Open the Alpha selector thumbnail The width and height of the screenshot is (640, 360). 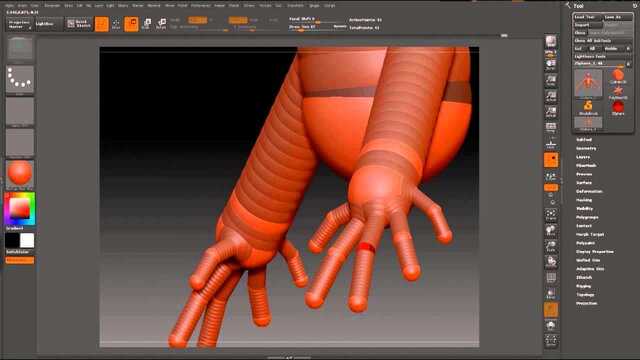20,112
